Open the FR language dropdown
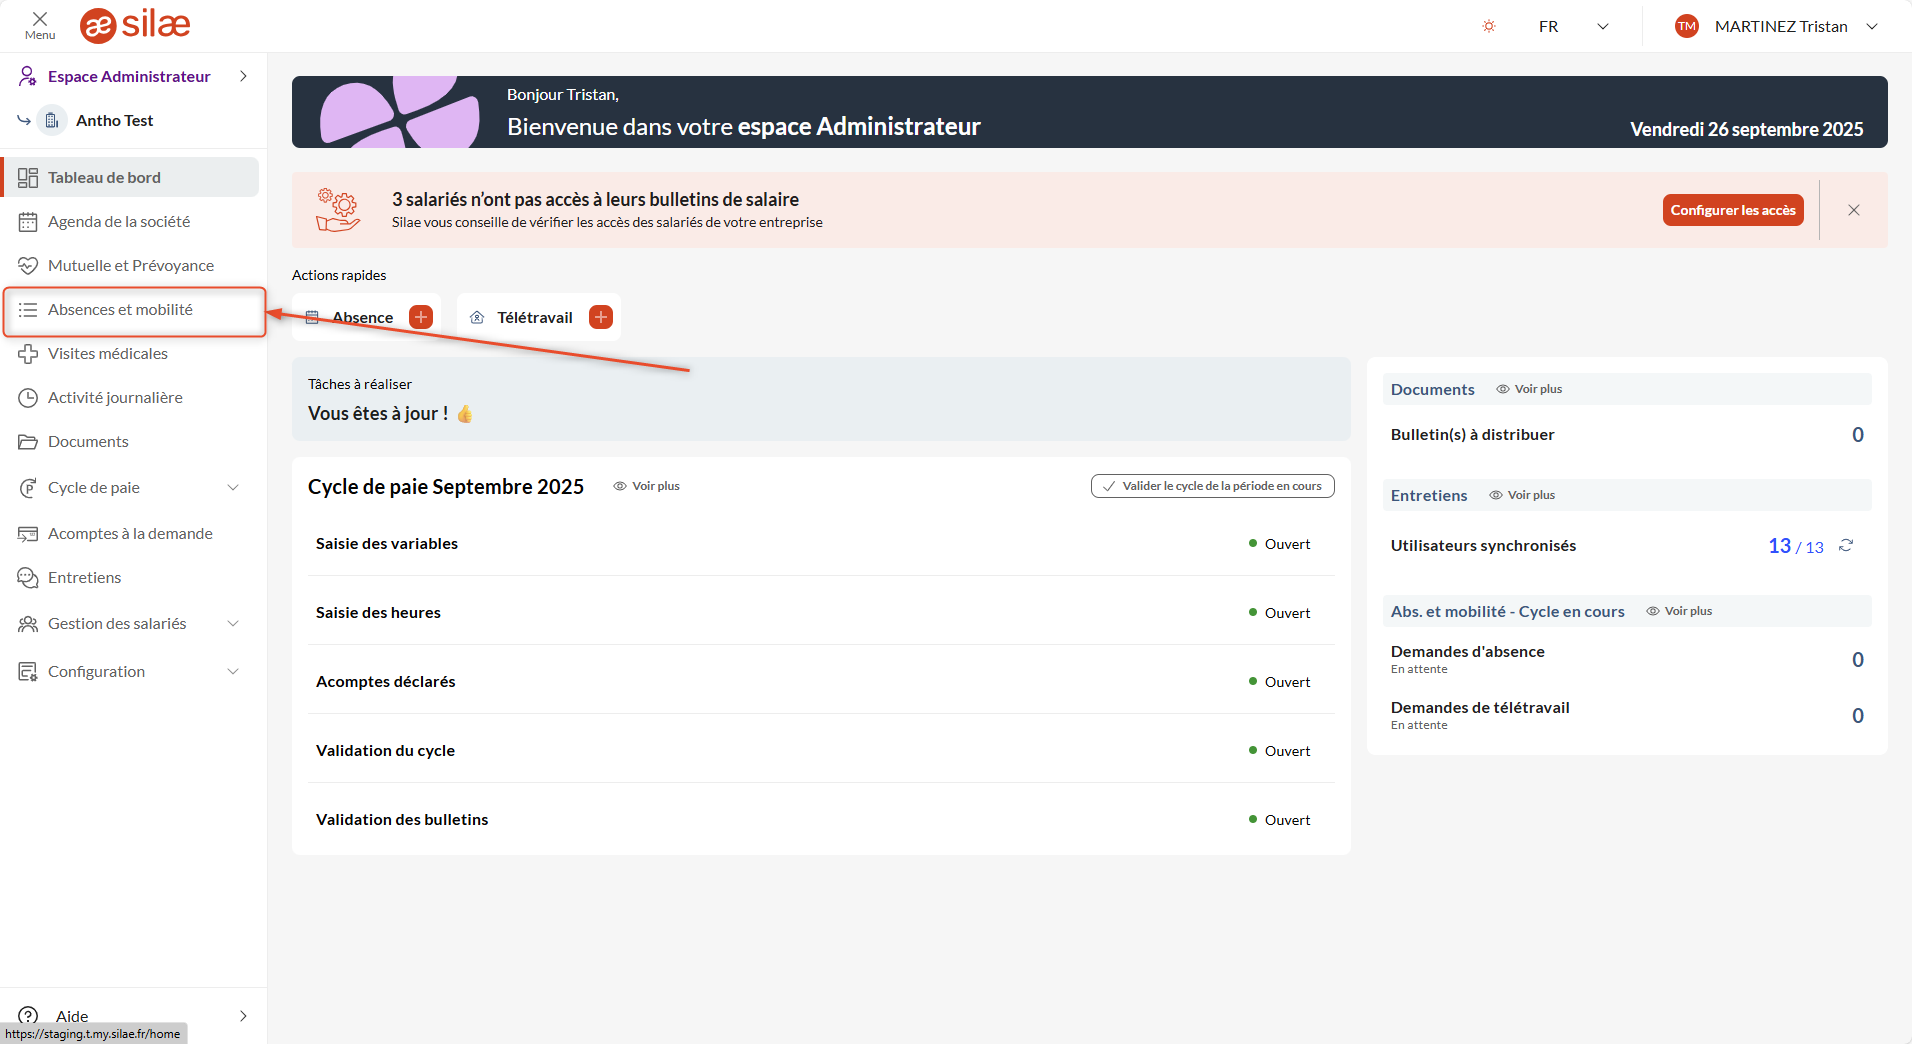Image resolution: width=1912 pixels, height=1044 pixels. [1573, 26]
